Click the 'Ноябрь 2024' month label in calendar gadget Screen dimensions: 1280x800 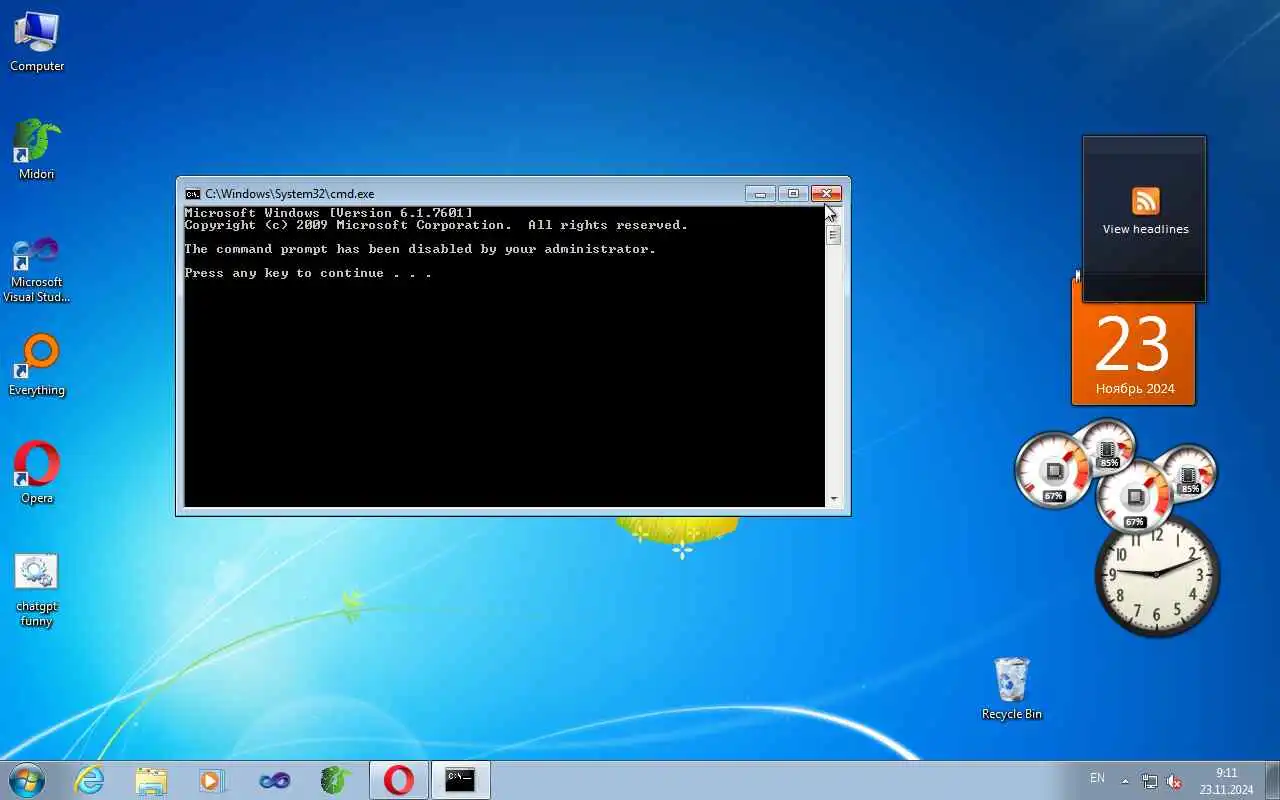1134,389
